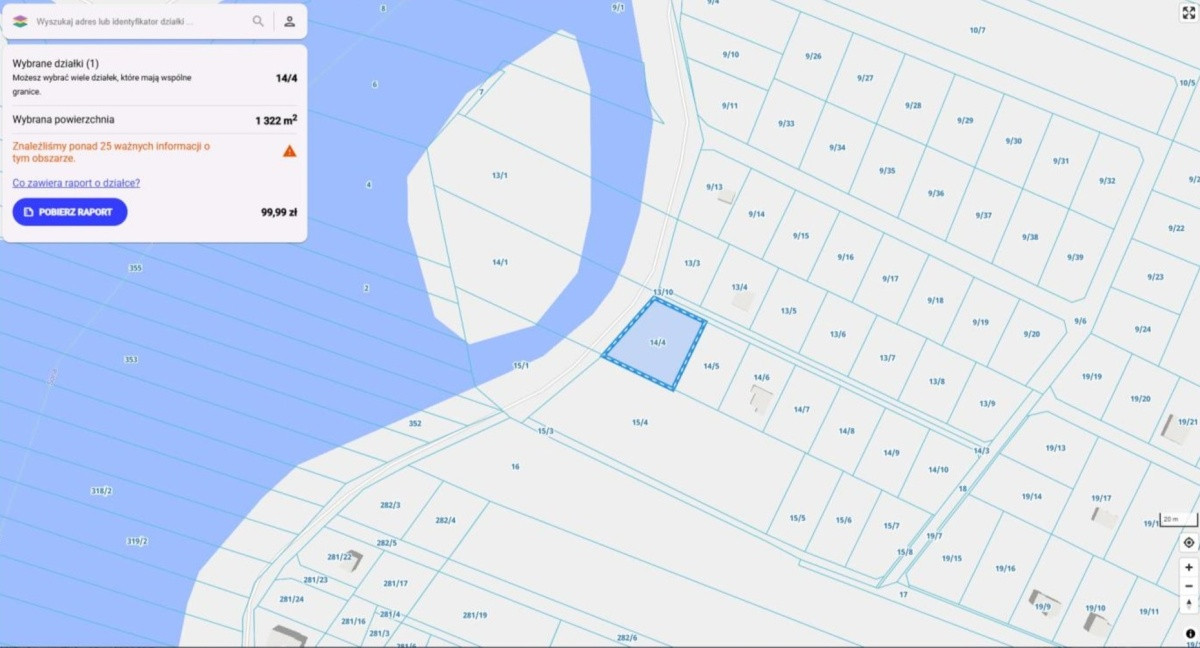Select parcel 281/19 on the map
Viewport: 1200px width, 648px height.
pos(475,616)
